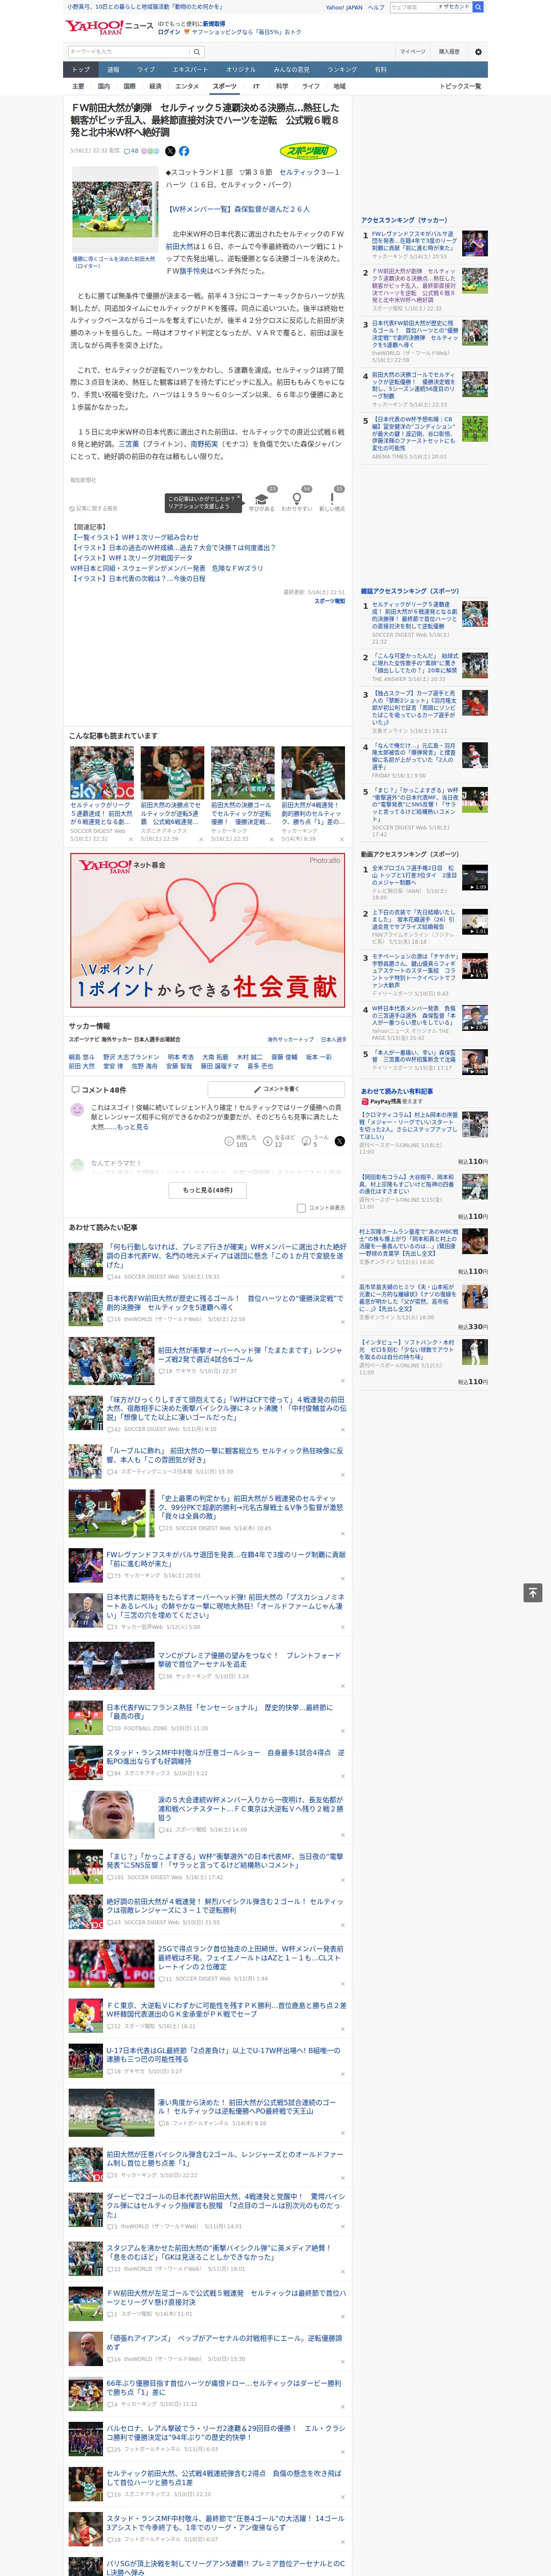This screenshot has height=2576, width=551.
Task: Expand top comment with もっと見る
Action: [x=132, y=1127]
